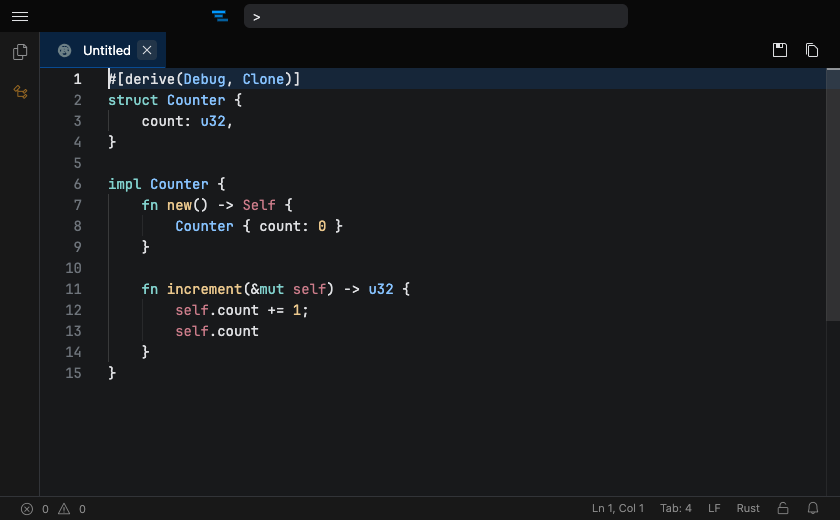Click the 'mut' keyword on line 11
Image resolution: width=840 pixels, height=520 pixels.
click(272, 289)
